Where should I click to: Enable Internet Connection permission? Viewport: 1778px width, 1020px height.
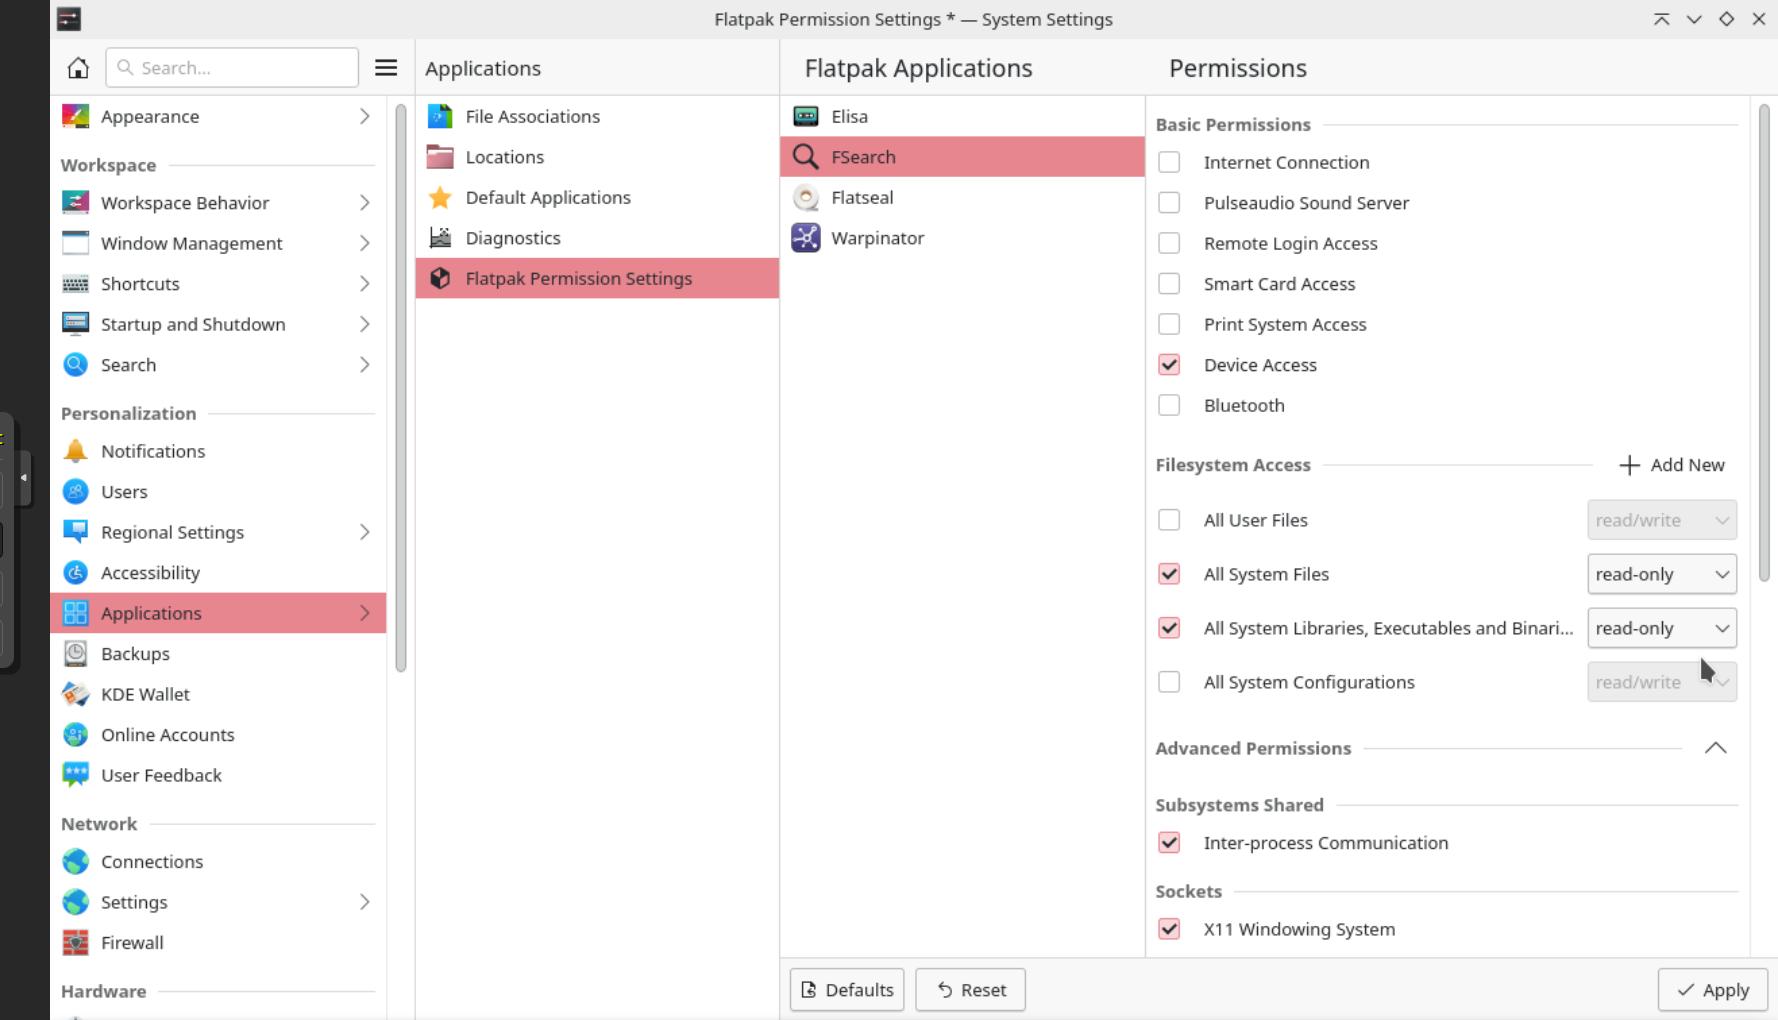(x=1168, y=161)
